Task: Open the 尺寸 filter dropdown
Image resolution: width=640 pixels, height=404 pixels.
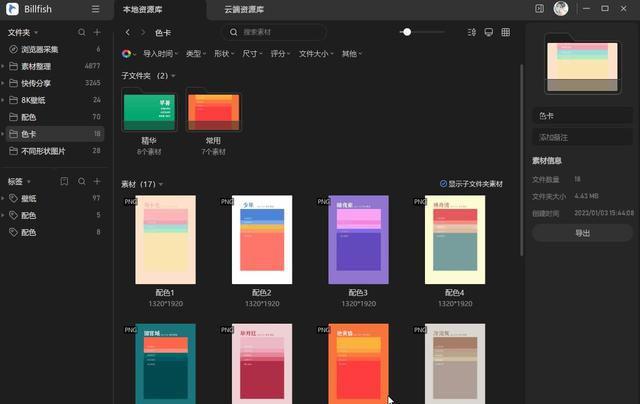Action: point(252,53)
